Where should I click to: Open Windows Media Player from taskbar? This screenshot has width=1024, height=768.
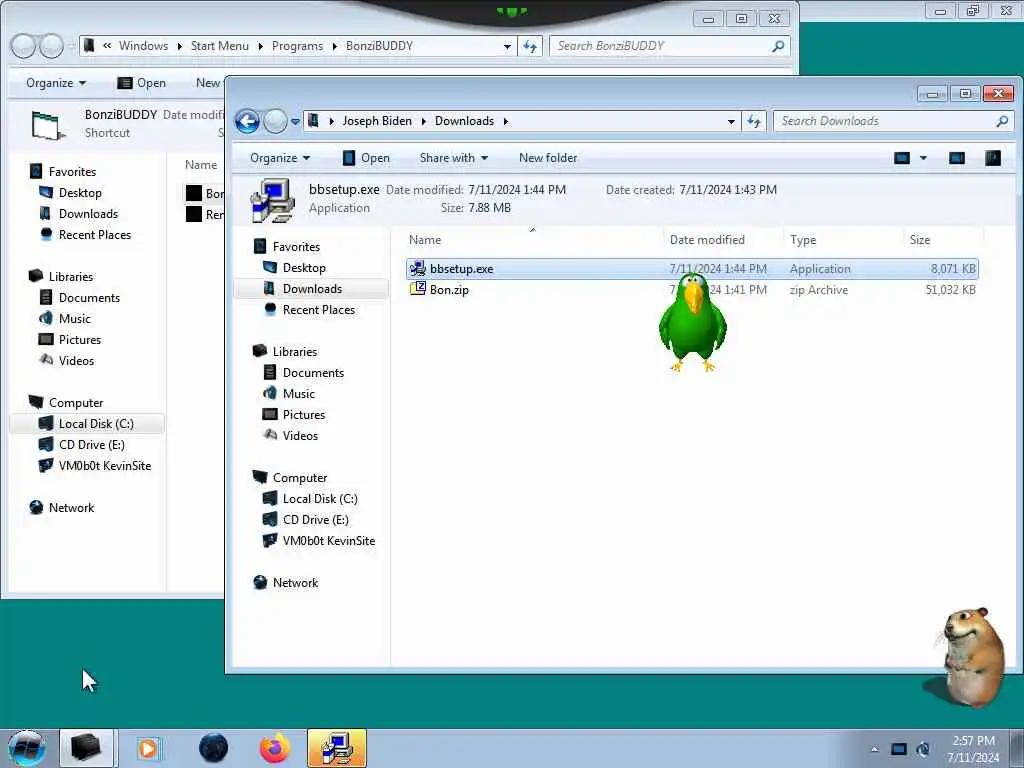coord(148,748)
